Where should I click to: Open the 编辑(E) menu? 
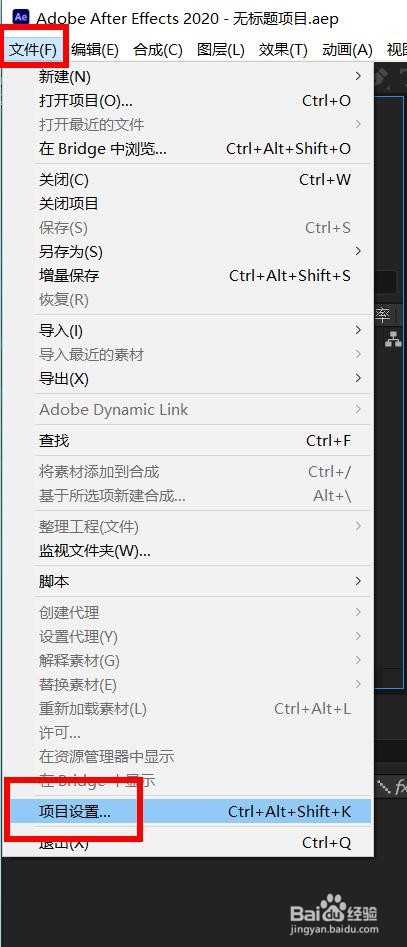coord(95,50)
